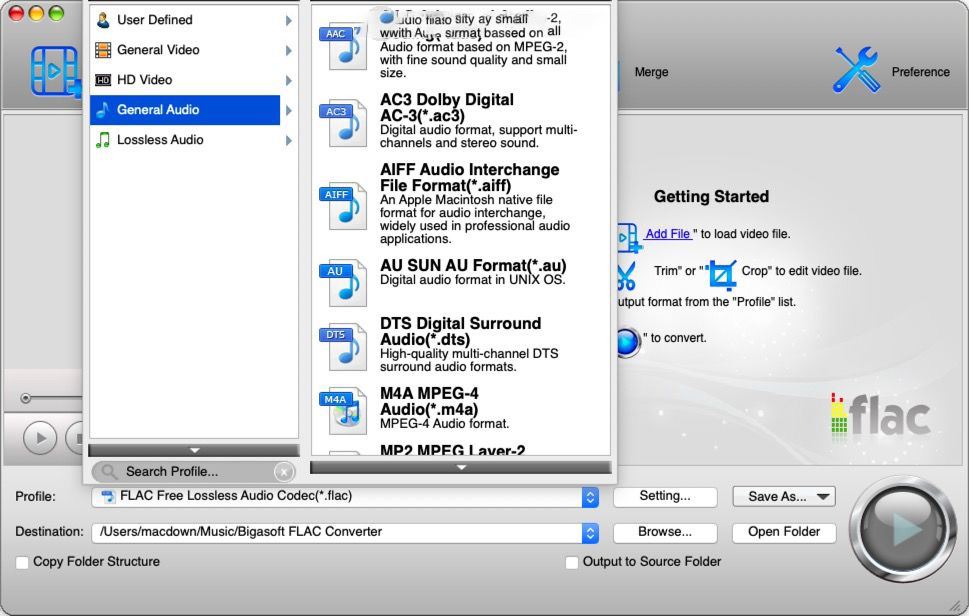The width and height of the screenshot is (969, 616).
Task: Expand the HD Video submenu arrow
Action: (289, 80)
